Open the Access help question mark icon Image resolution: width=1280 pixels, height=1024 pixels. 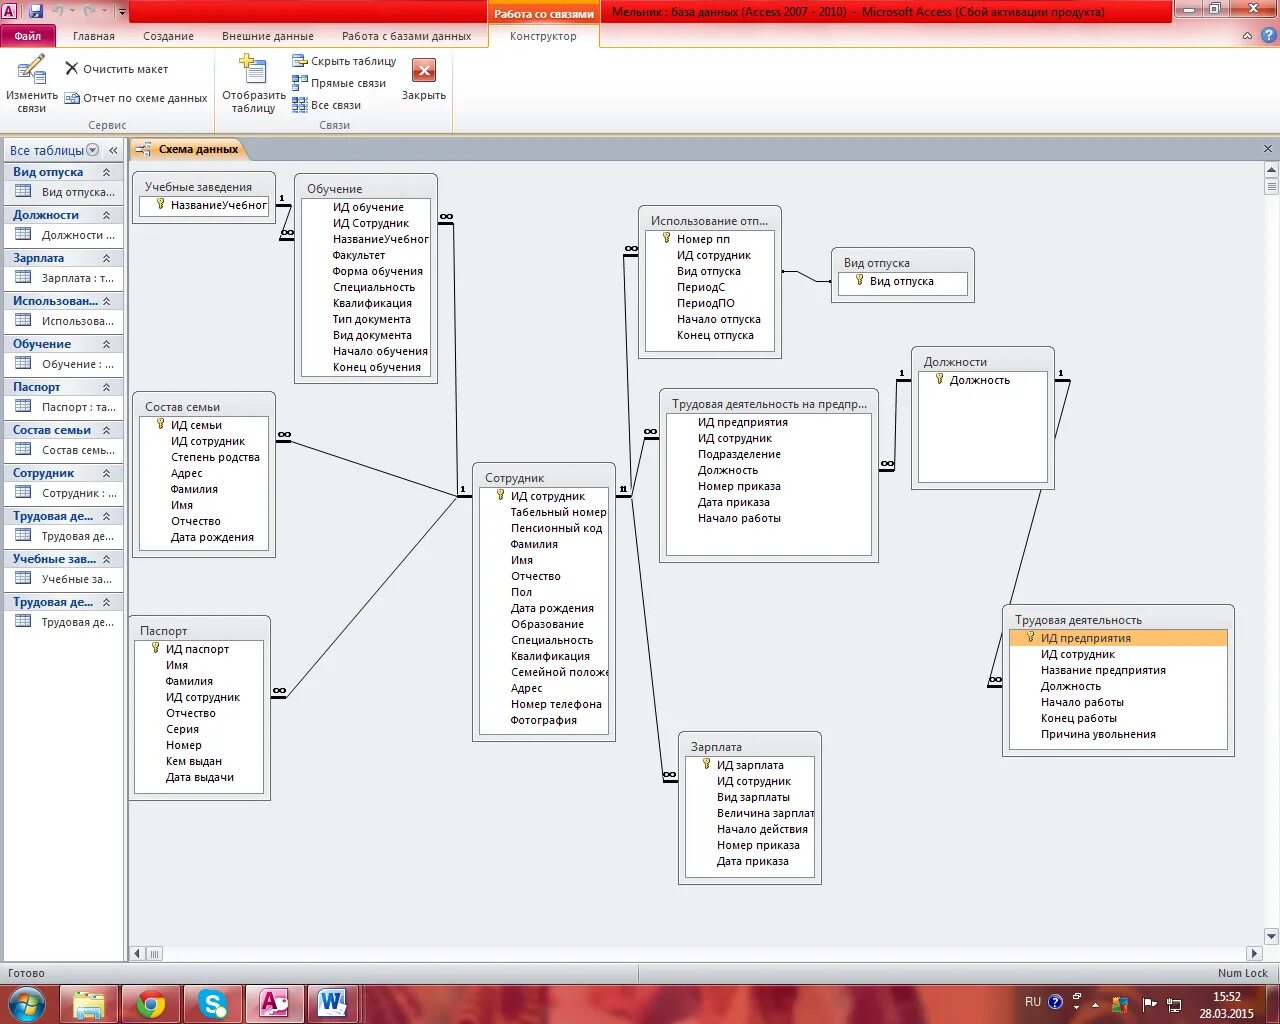[x=1269, y=36]
